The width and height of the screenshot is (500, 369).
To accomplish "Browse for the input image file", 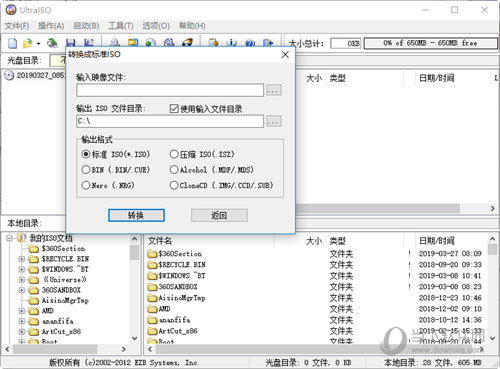I will click(274, 90).
